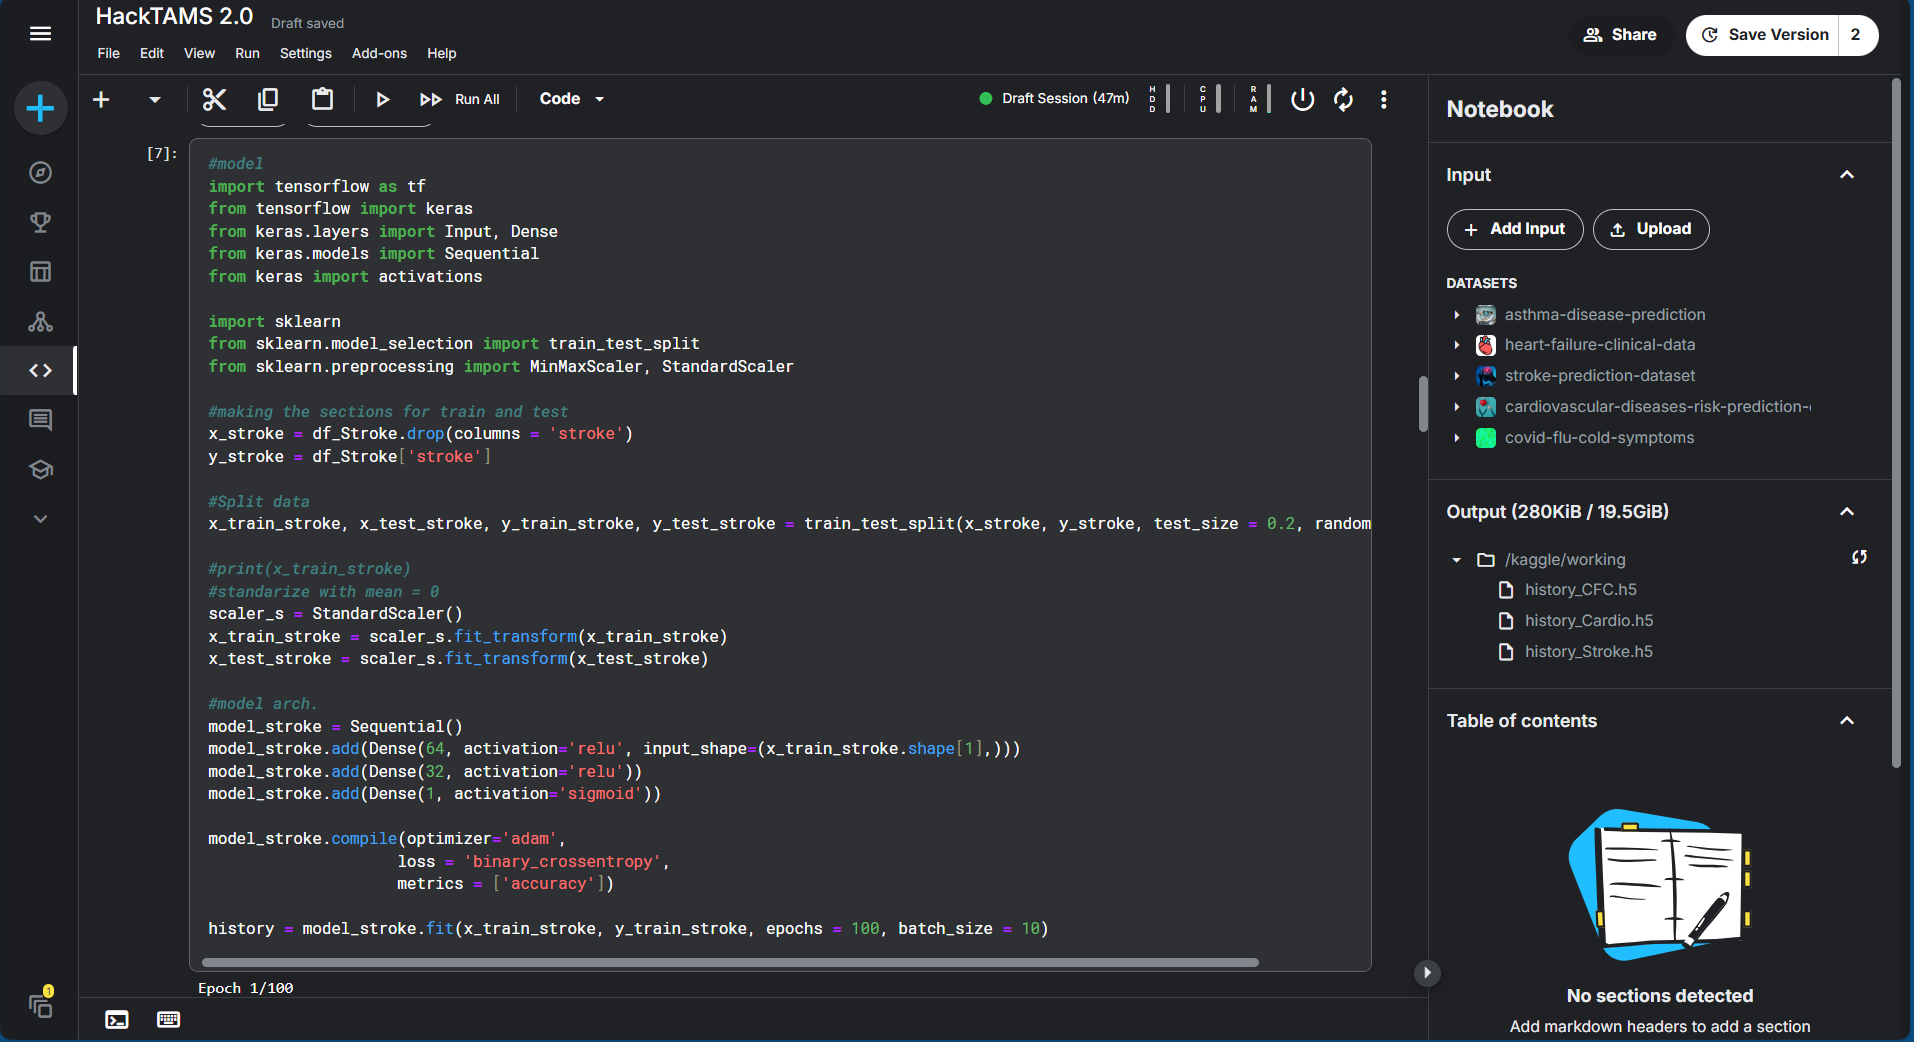Screen dimensions: 1914x1042
Task: Run the current cell with play icon
Action: [x=382, y=99]
